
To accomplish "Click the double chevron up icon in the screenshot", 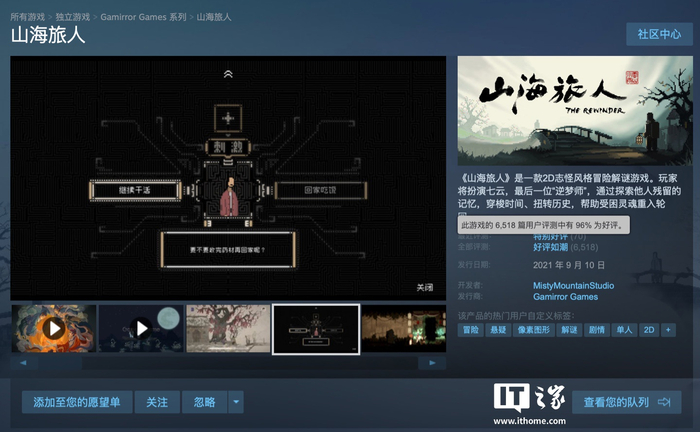I will [x=228, y=74].
